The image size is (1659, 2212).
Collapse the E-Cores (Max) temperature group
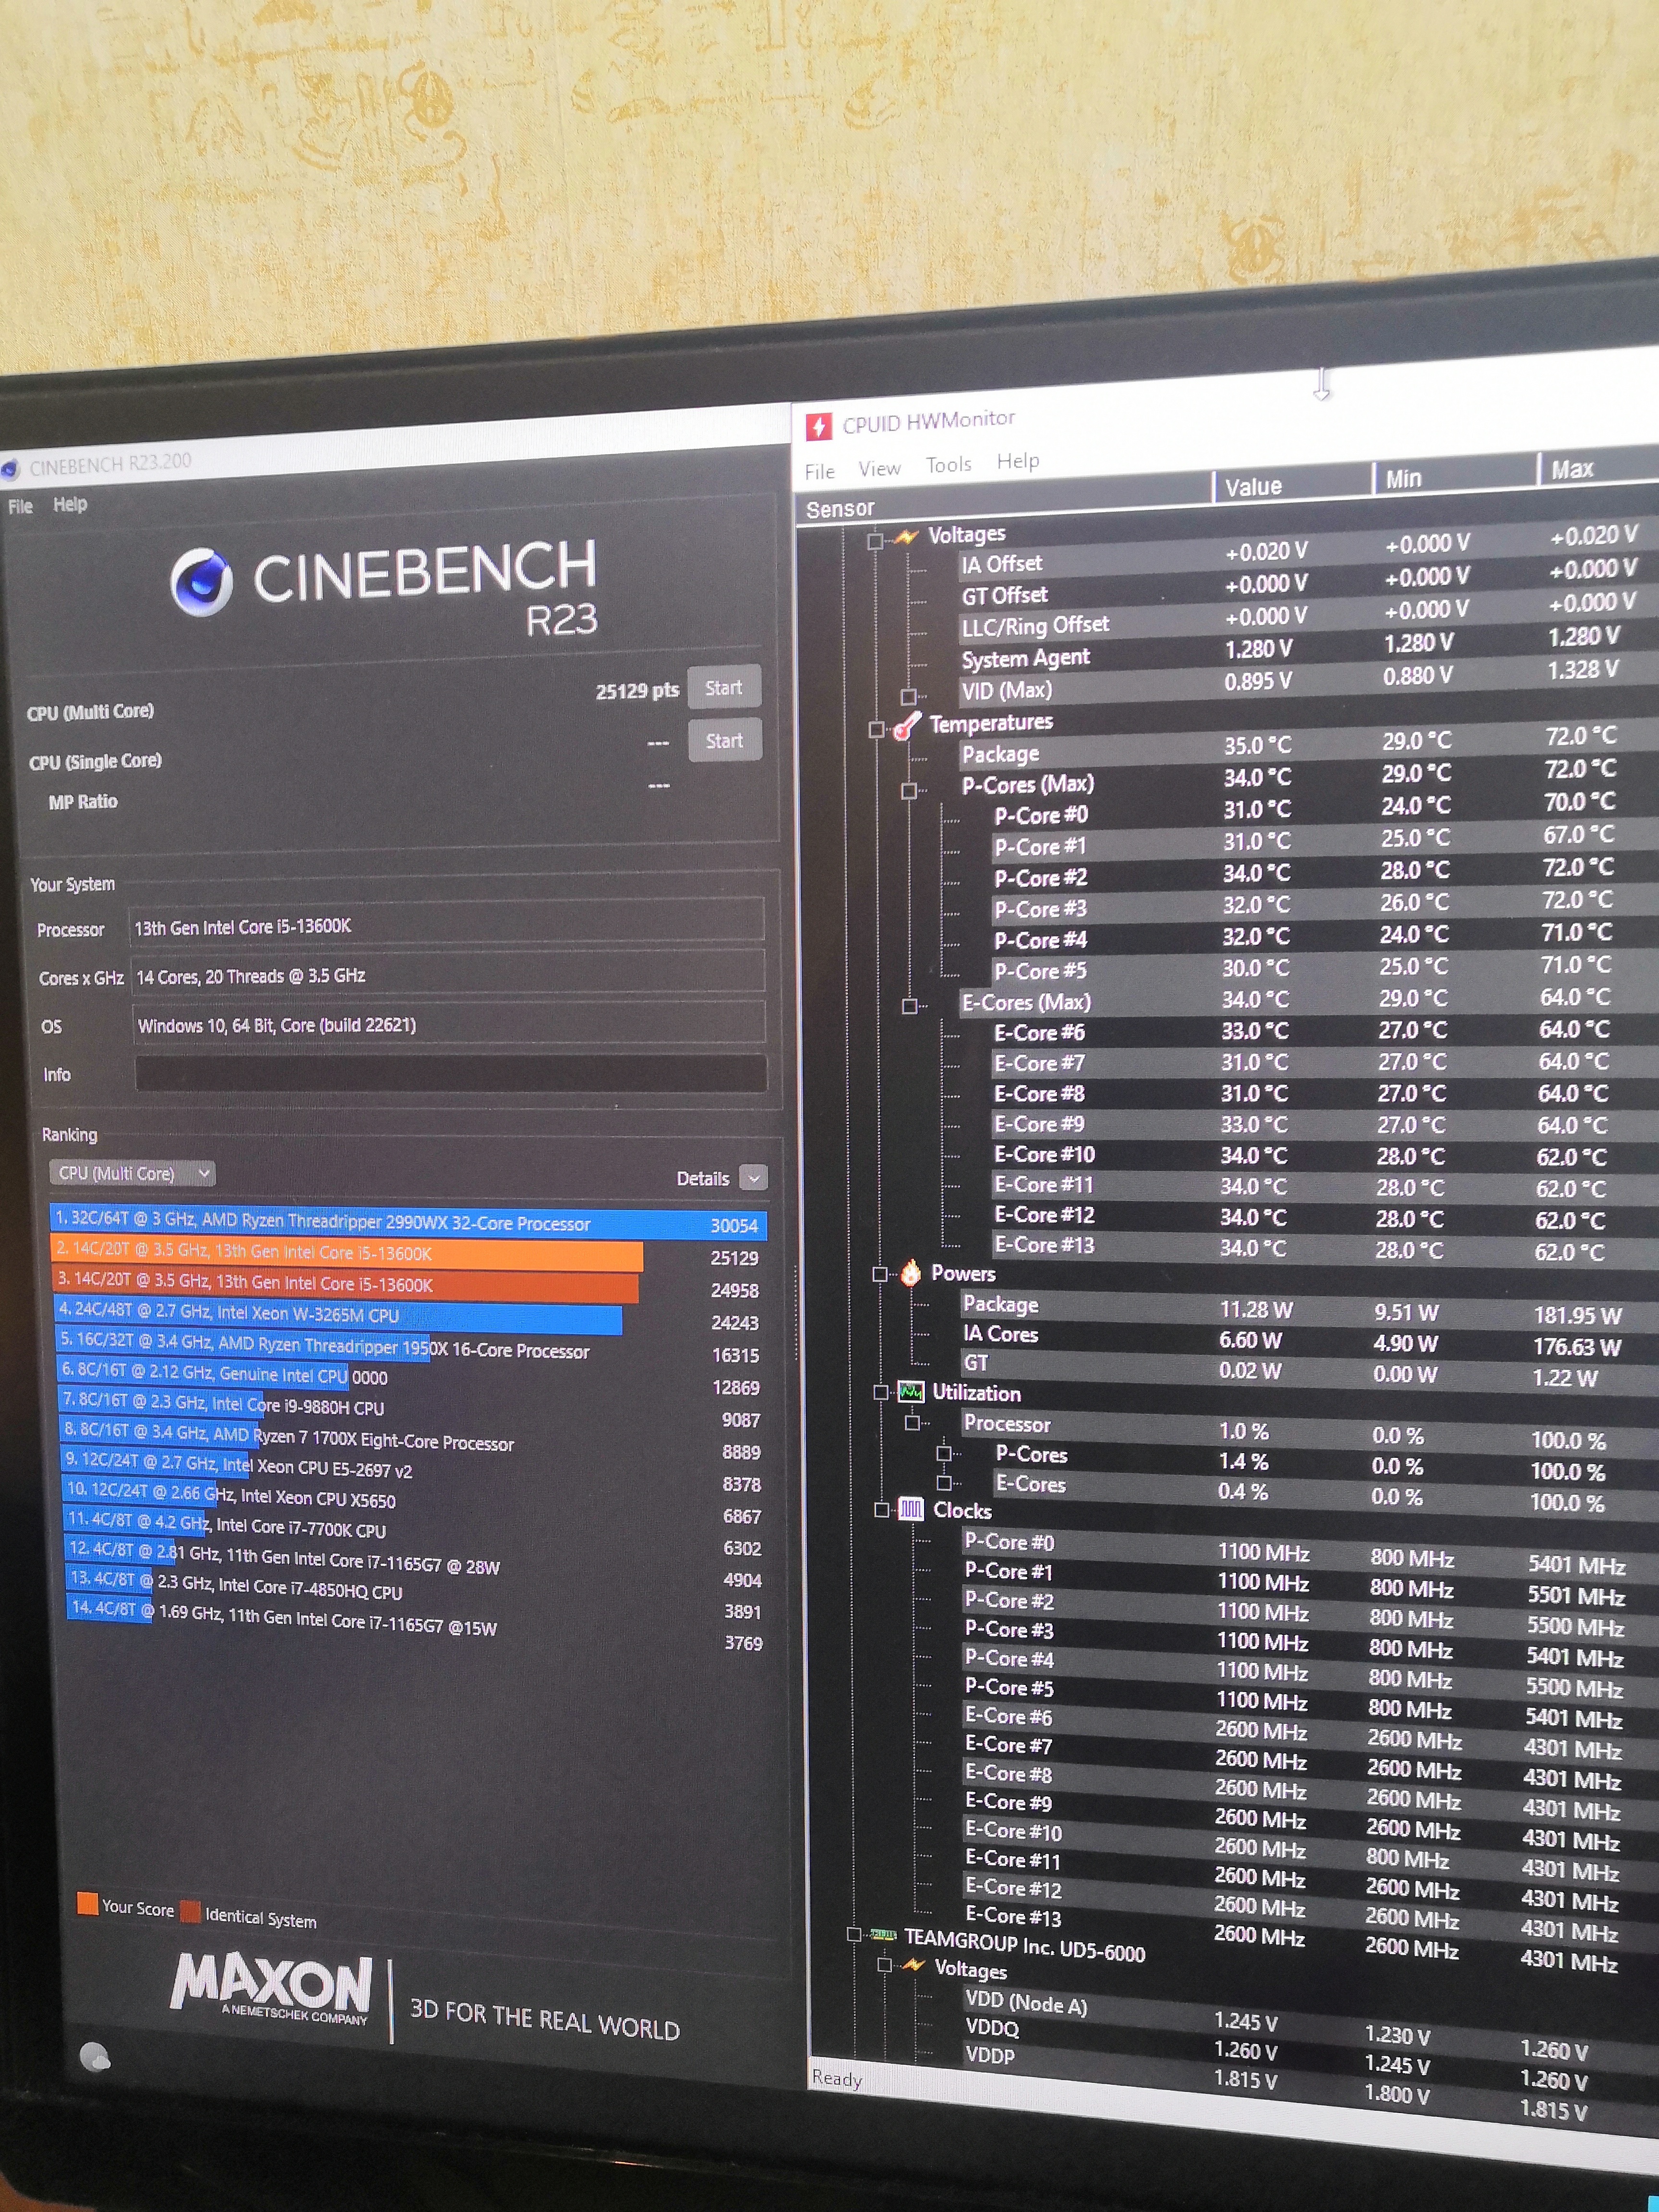(x=909, y=1006)
